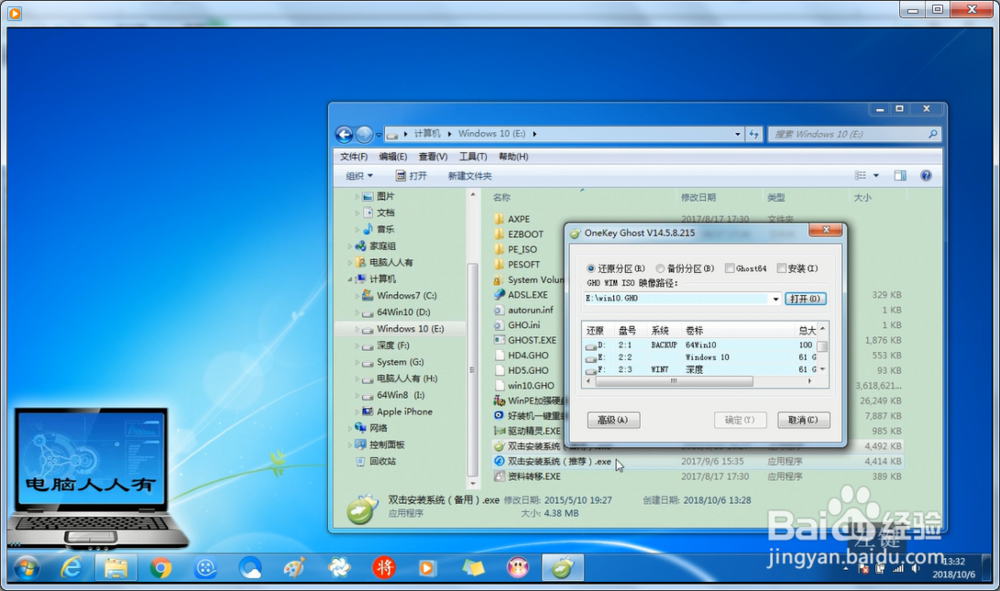Click the 打开(O) button

tap(805, 298)
